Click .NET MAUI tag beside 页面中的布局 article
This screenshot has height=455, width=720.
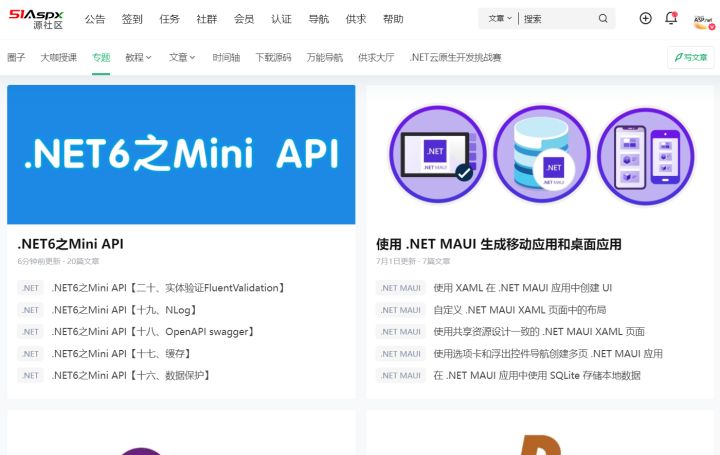click(401, 310)
